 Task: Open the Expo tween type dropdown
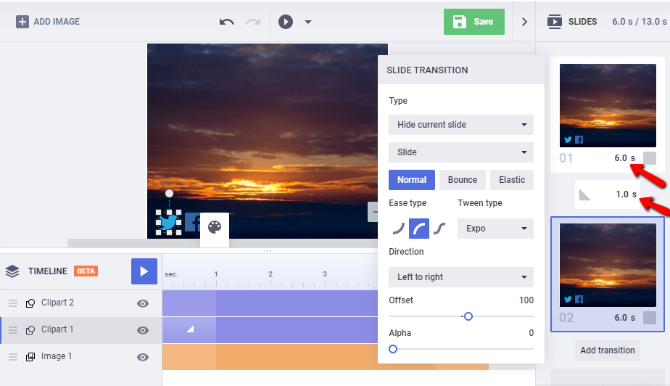pyautogui.click(x=496, y=228)
